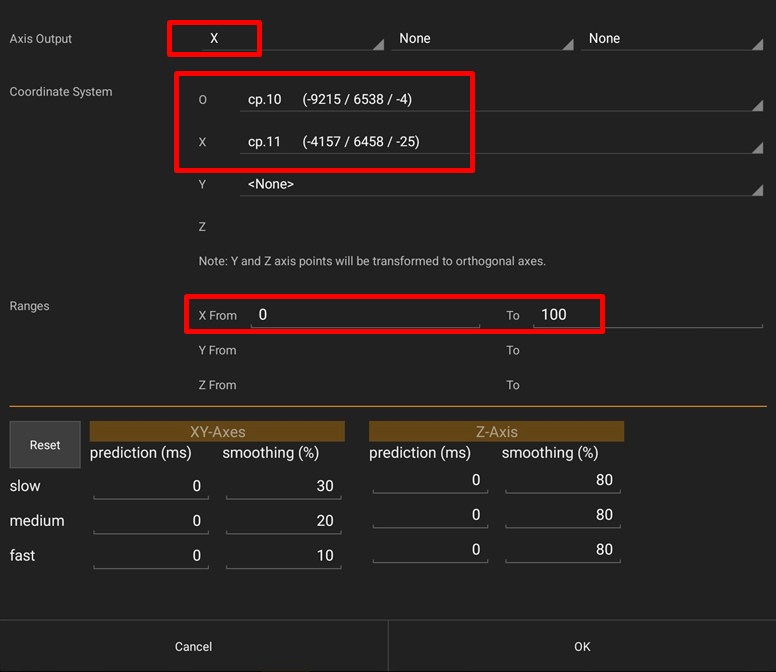Select the XY-Axes slow prediction field
The width and height of the screenshot is (776, 672).
(152, 486)
